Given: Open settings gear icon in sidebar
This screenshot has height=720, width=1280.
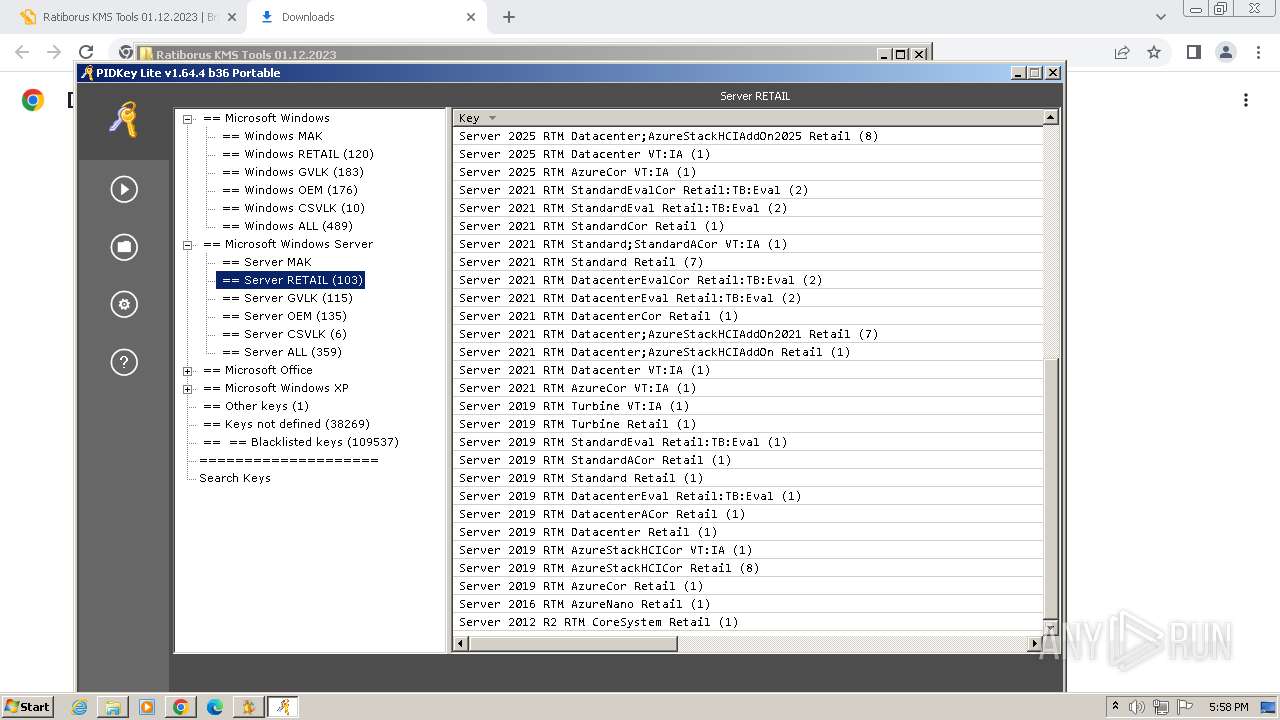Looking at the screenshot, I should 124,304.
